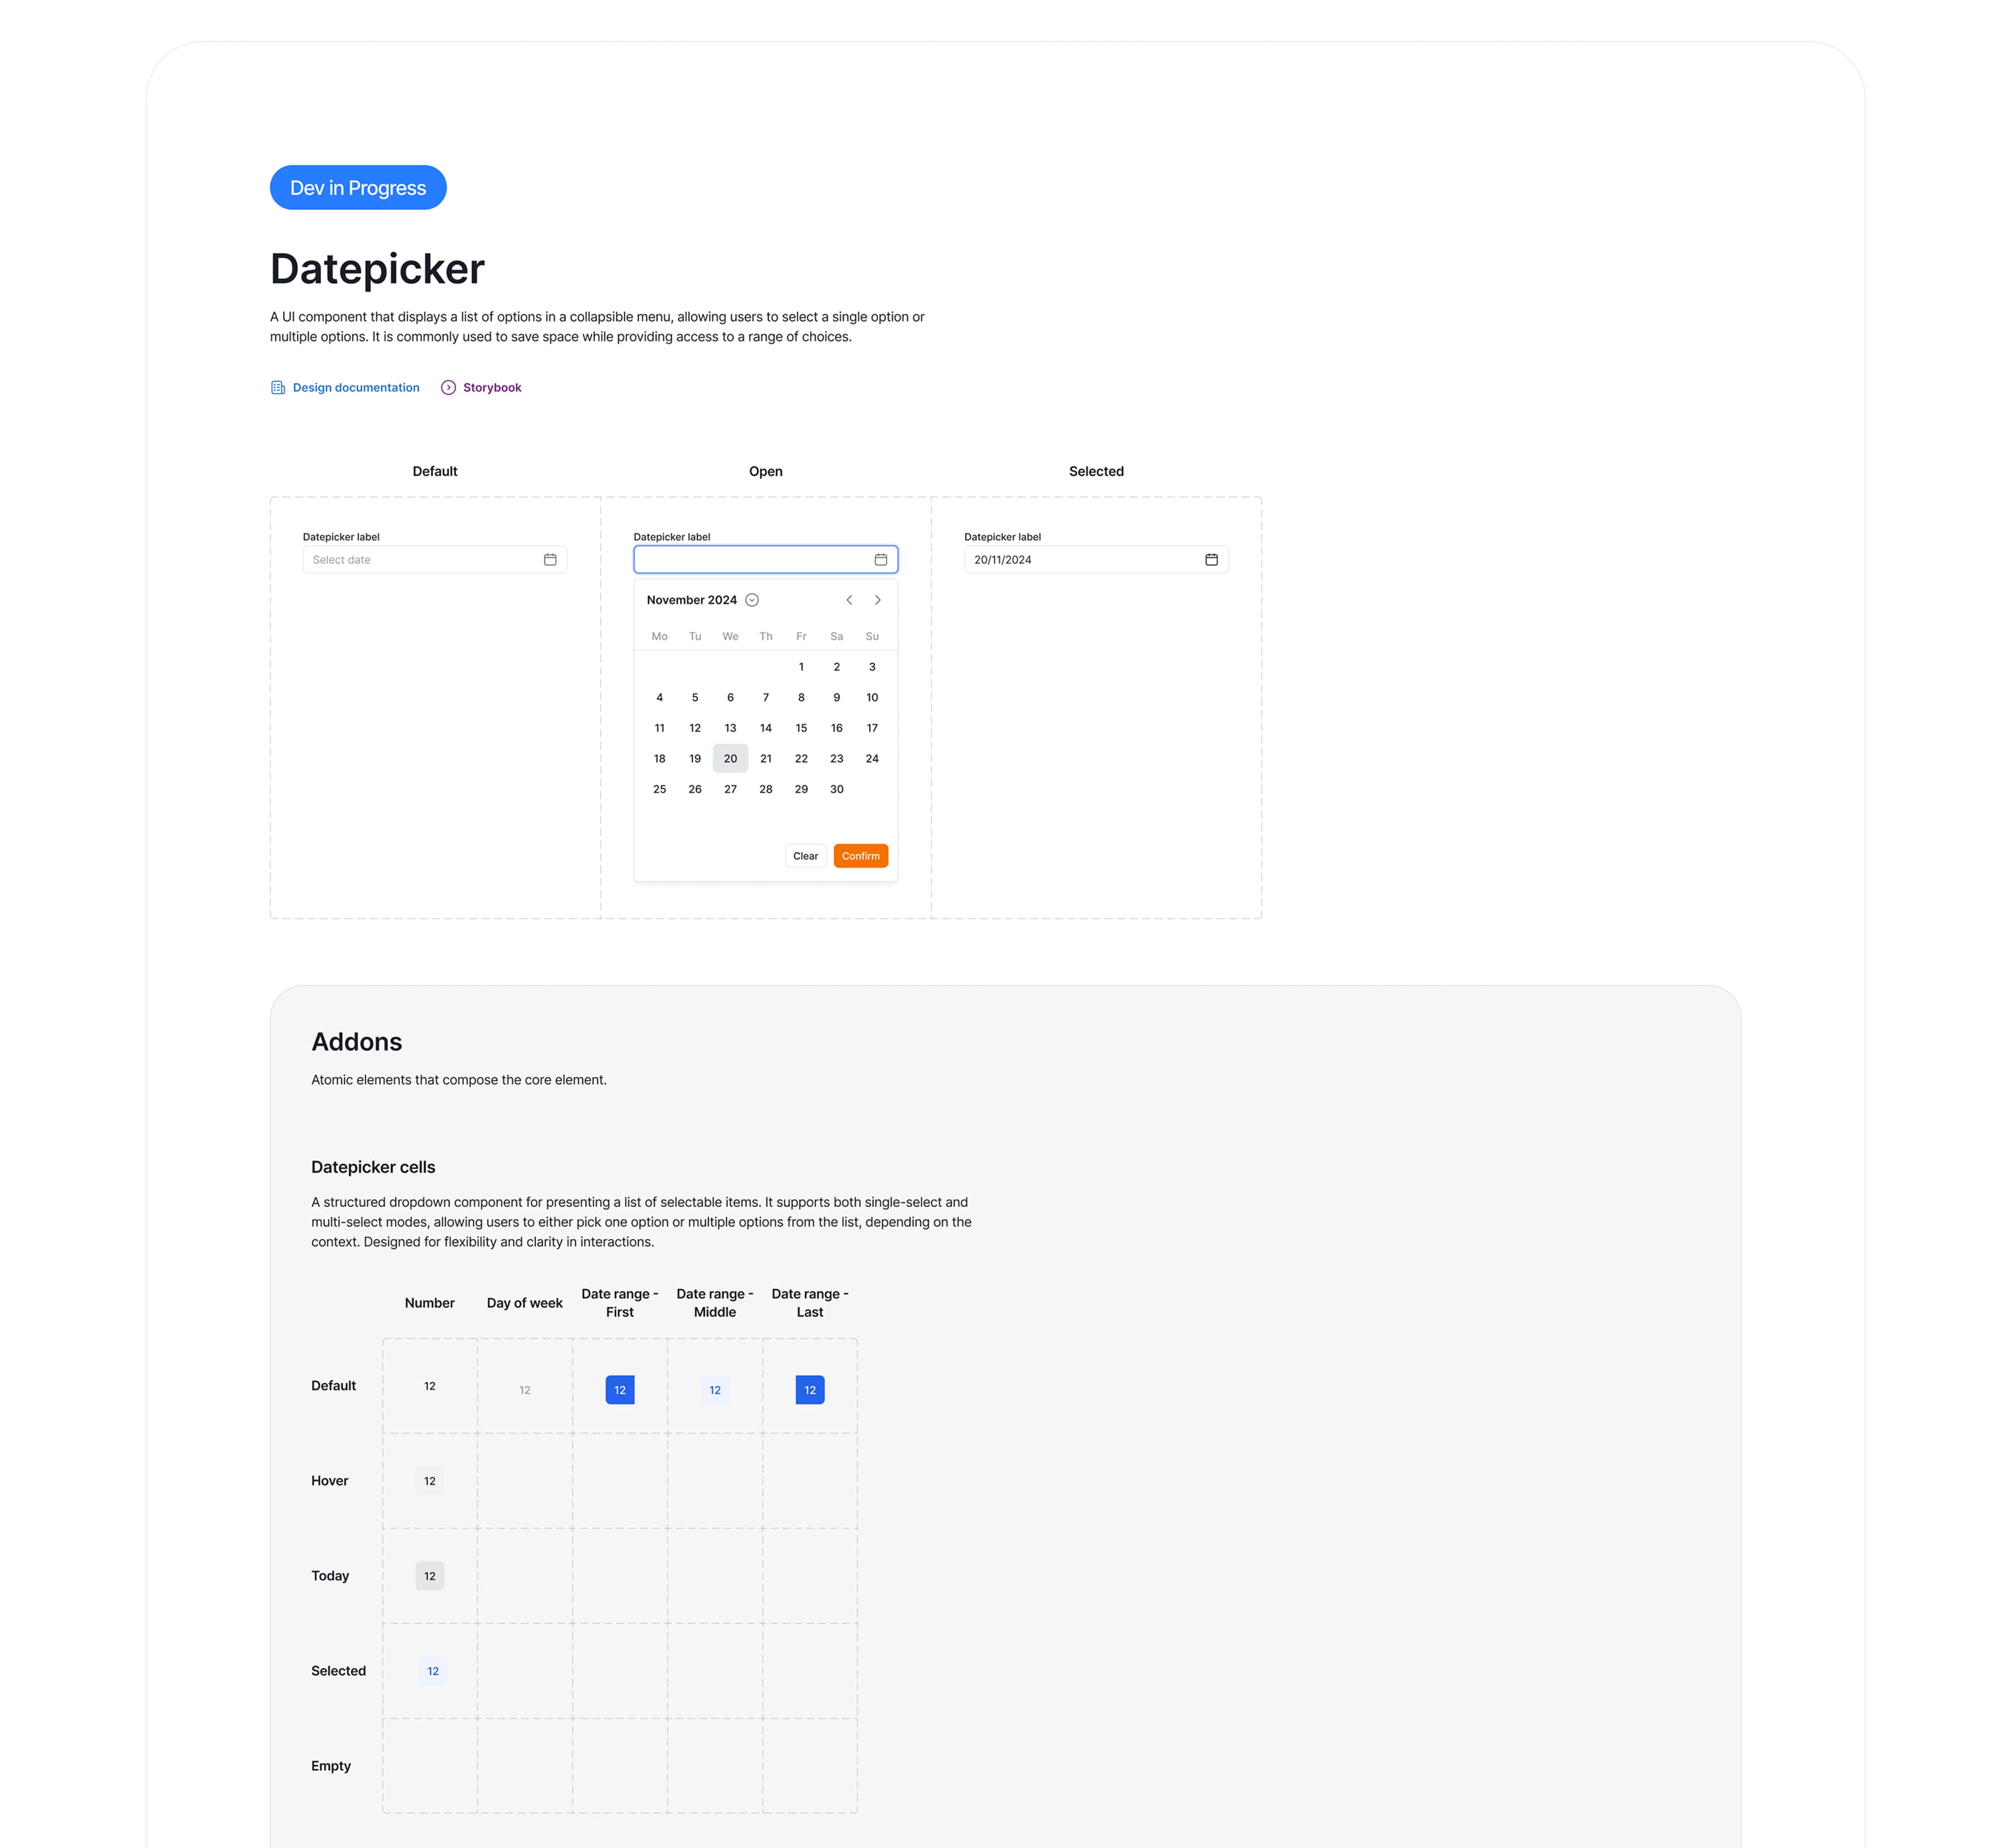
Task: Go to previous month with left chevron
Action: (849, 600)
